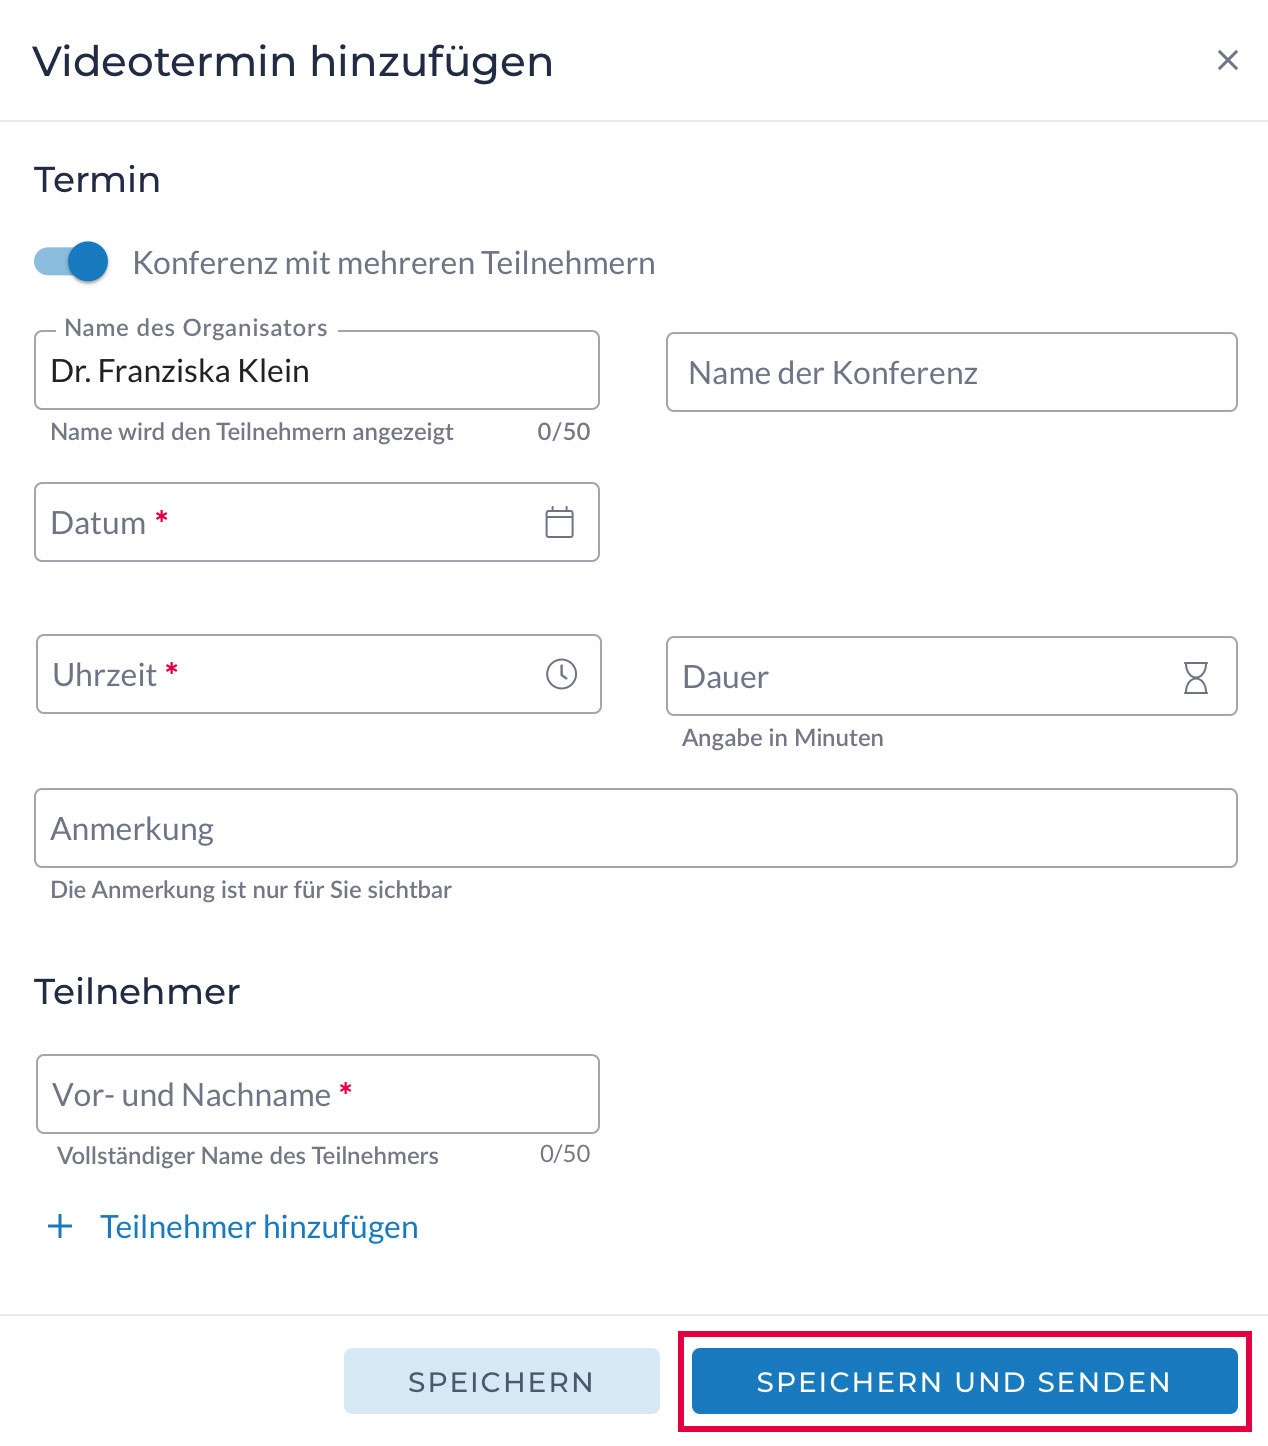1268x1446 pixels.
Task: Close the Videotermin hinzufügen dialog
Action: pyautogui.click(x=1227, y=61)
